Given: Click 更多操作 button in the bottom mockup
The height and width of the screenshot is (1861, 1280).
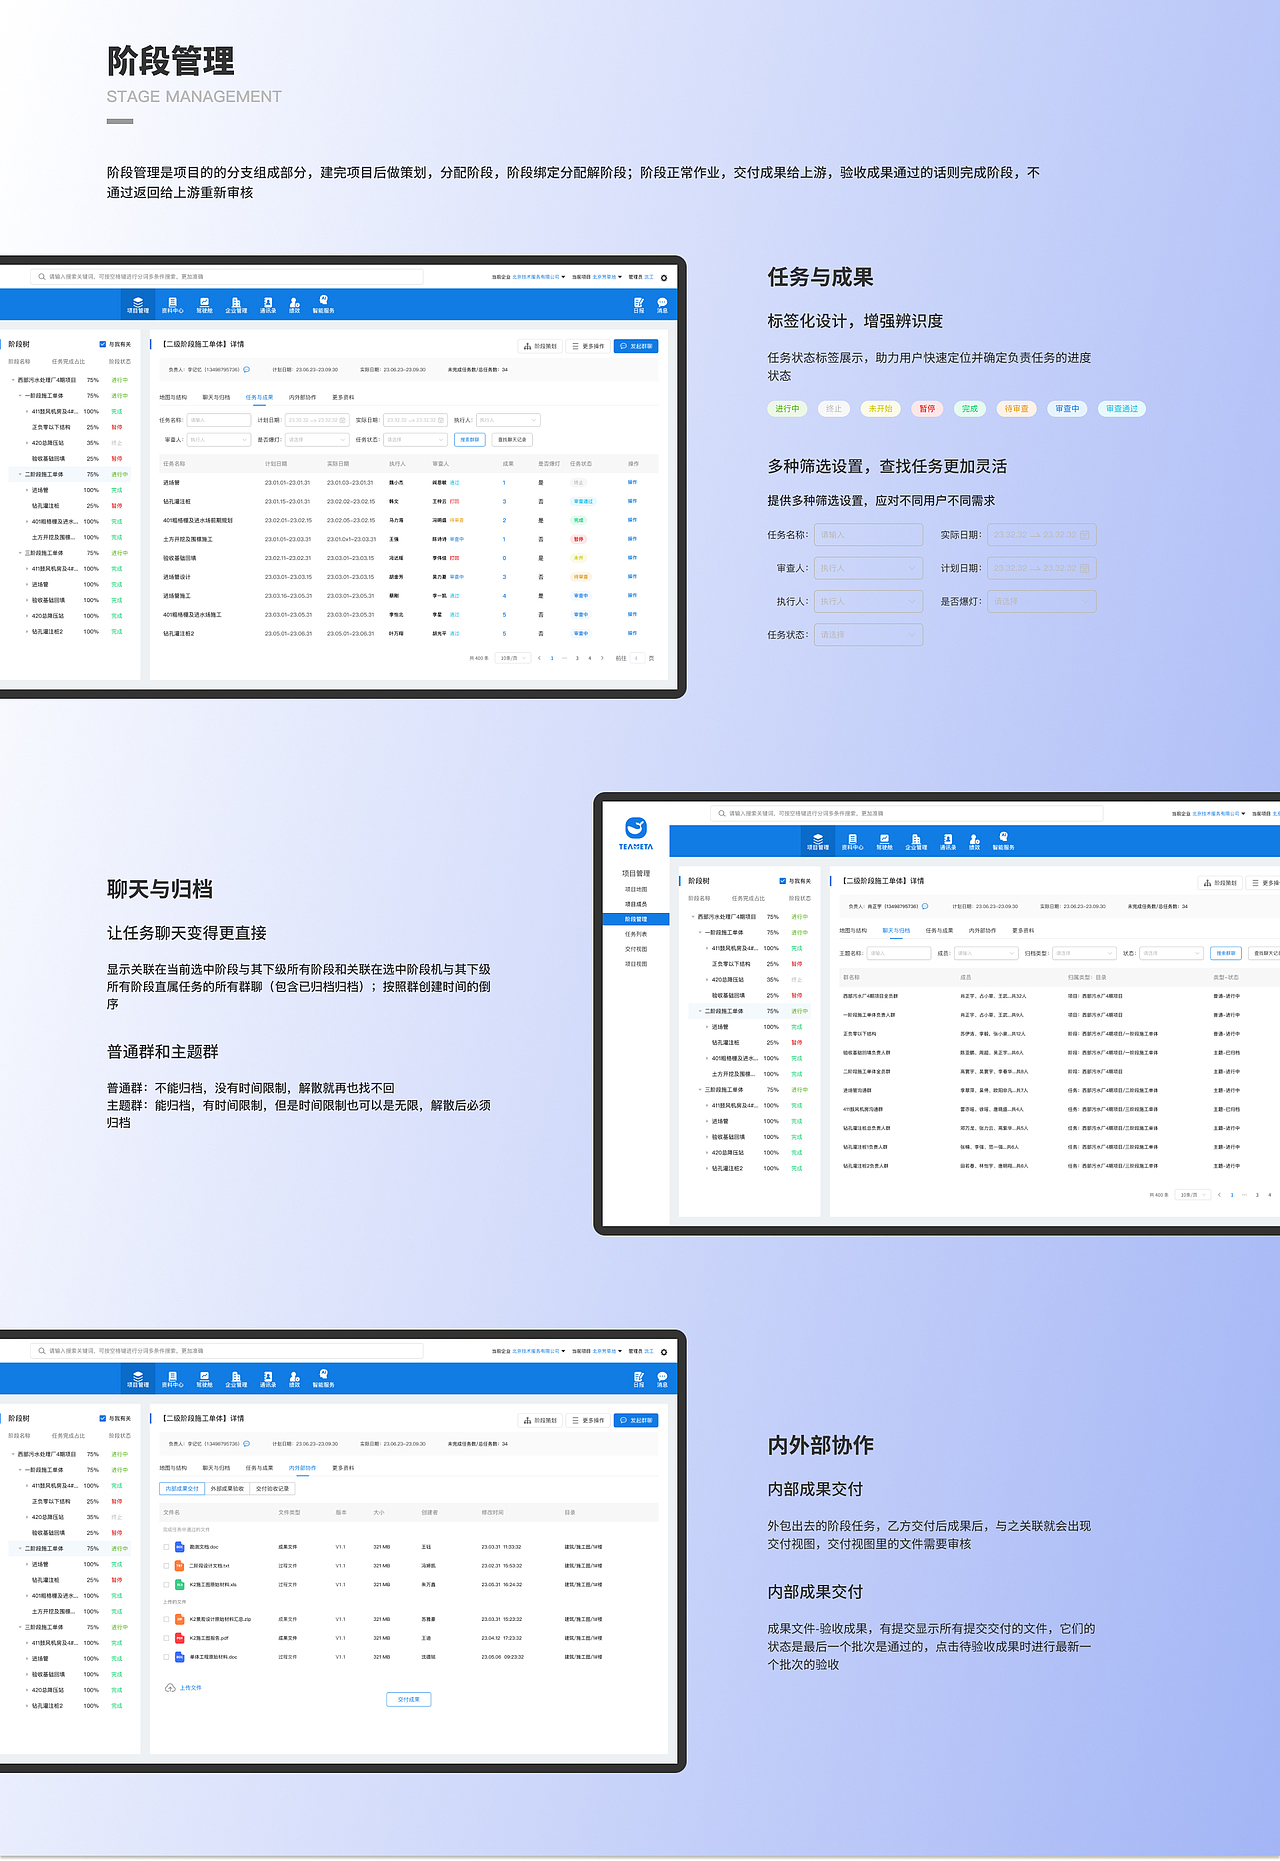Looking at the screenshot, I should [x=588, y=1420].
